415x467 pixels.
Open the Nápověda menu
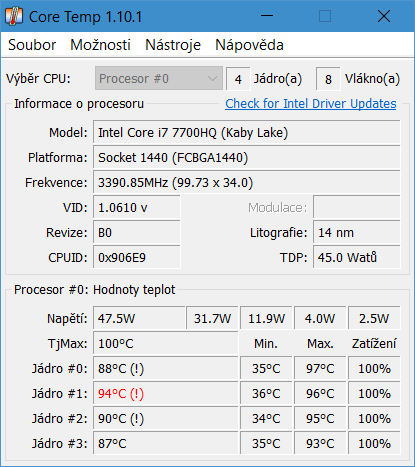pos(249,45)
